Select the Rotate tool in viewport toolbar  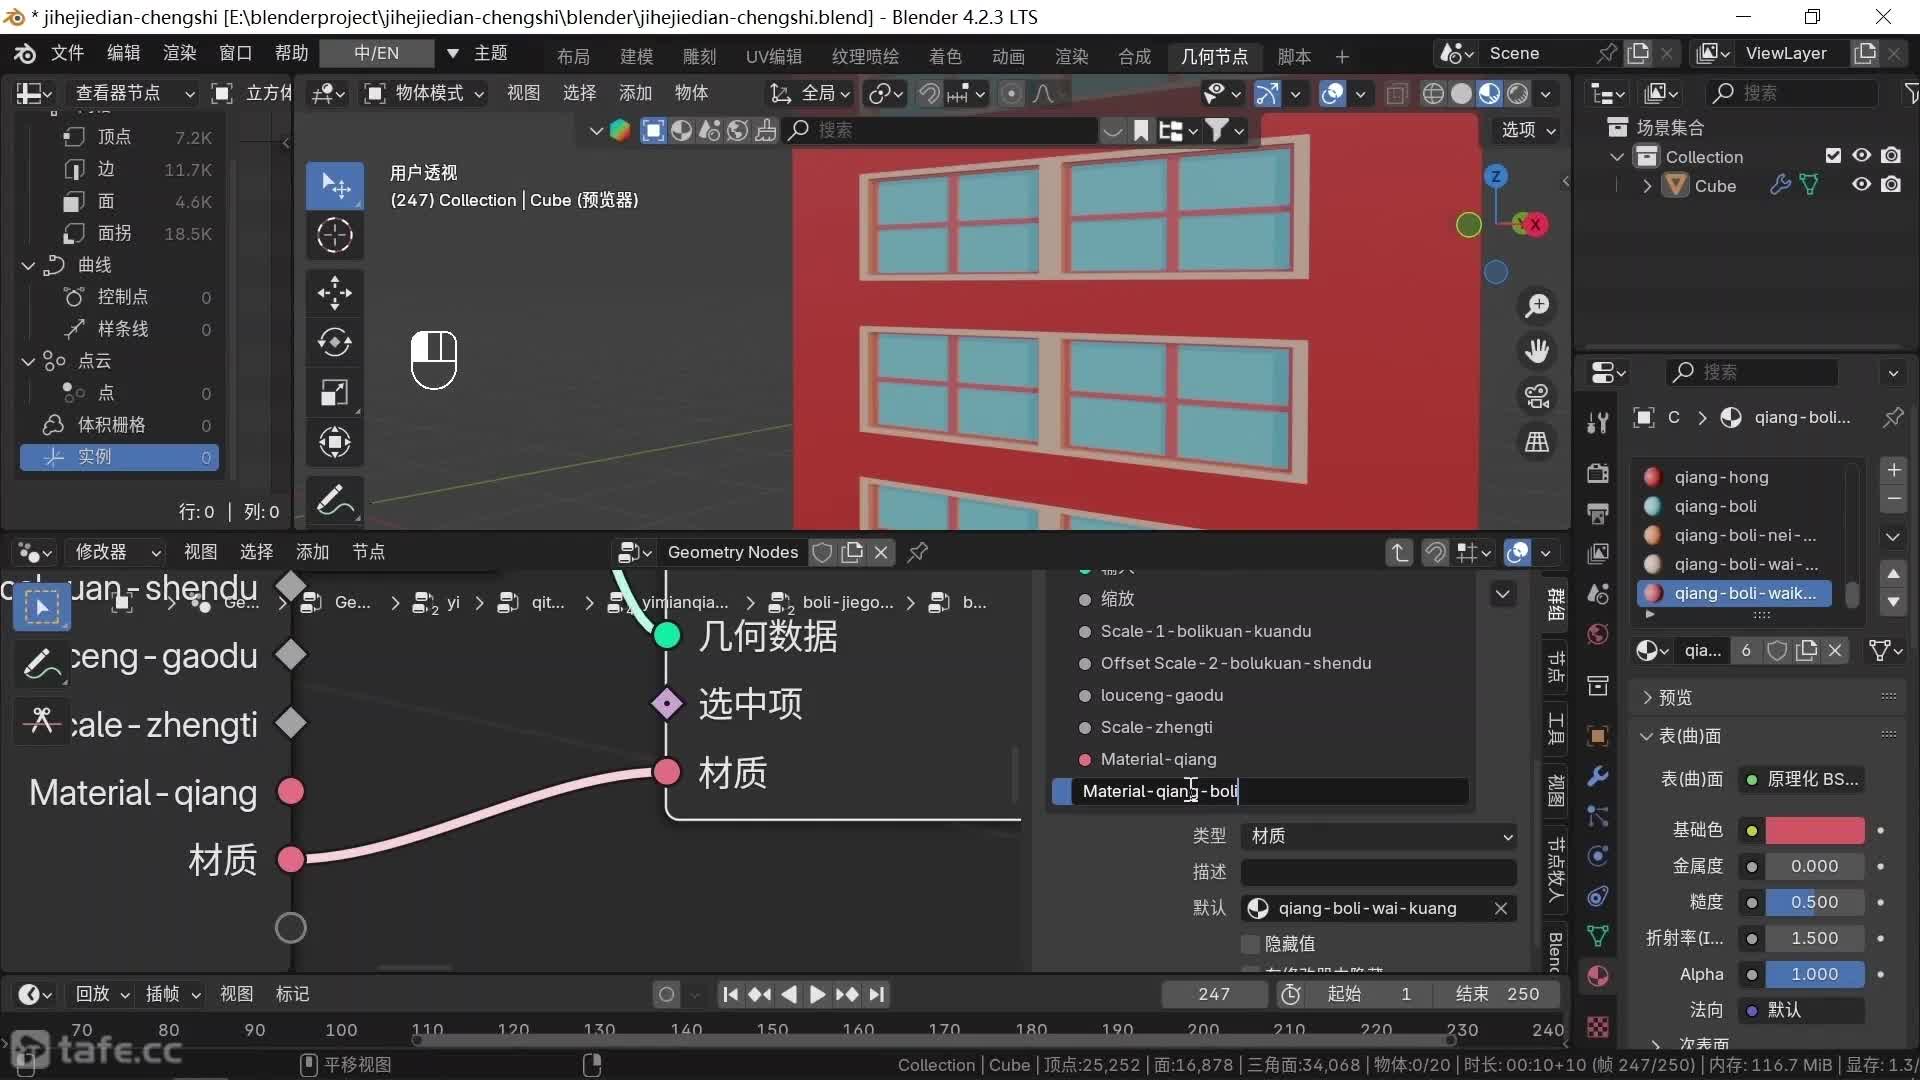pos(334,343)
